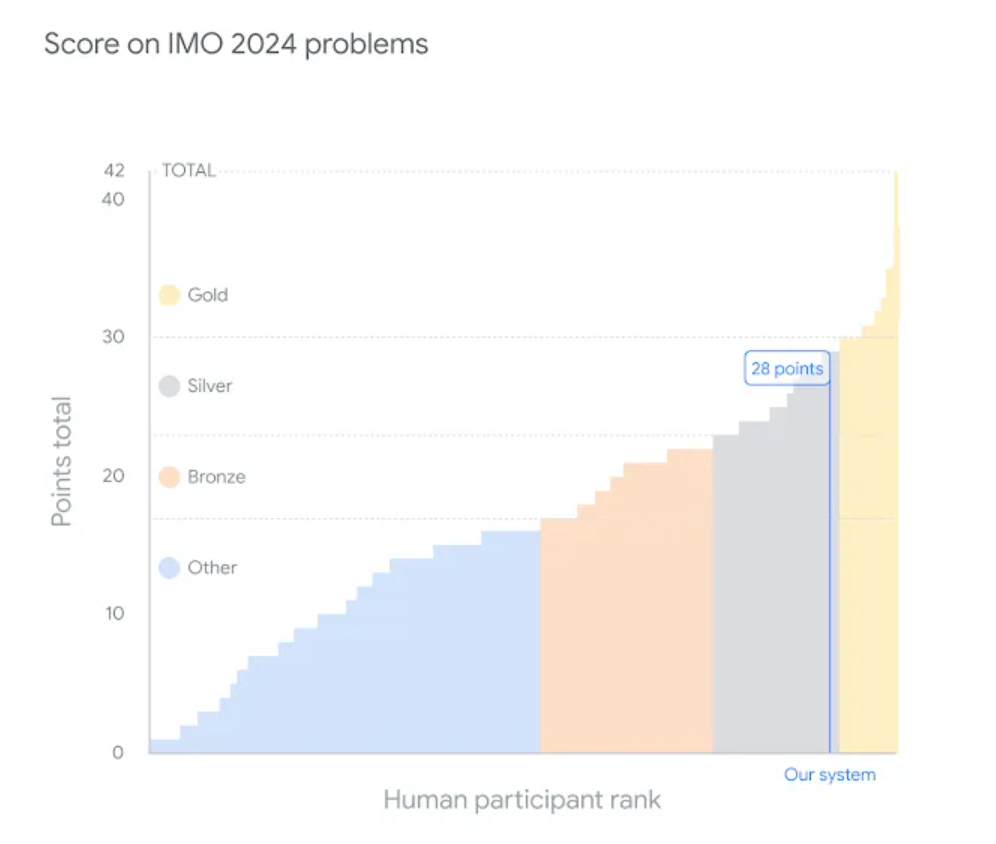Image resolution: width=996 pixels, height=844 pixels.
Task: Click the yellow Gold bars region
Action: (868, 560)
